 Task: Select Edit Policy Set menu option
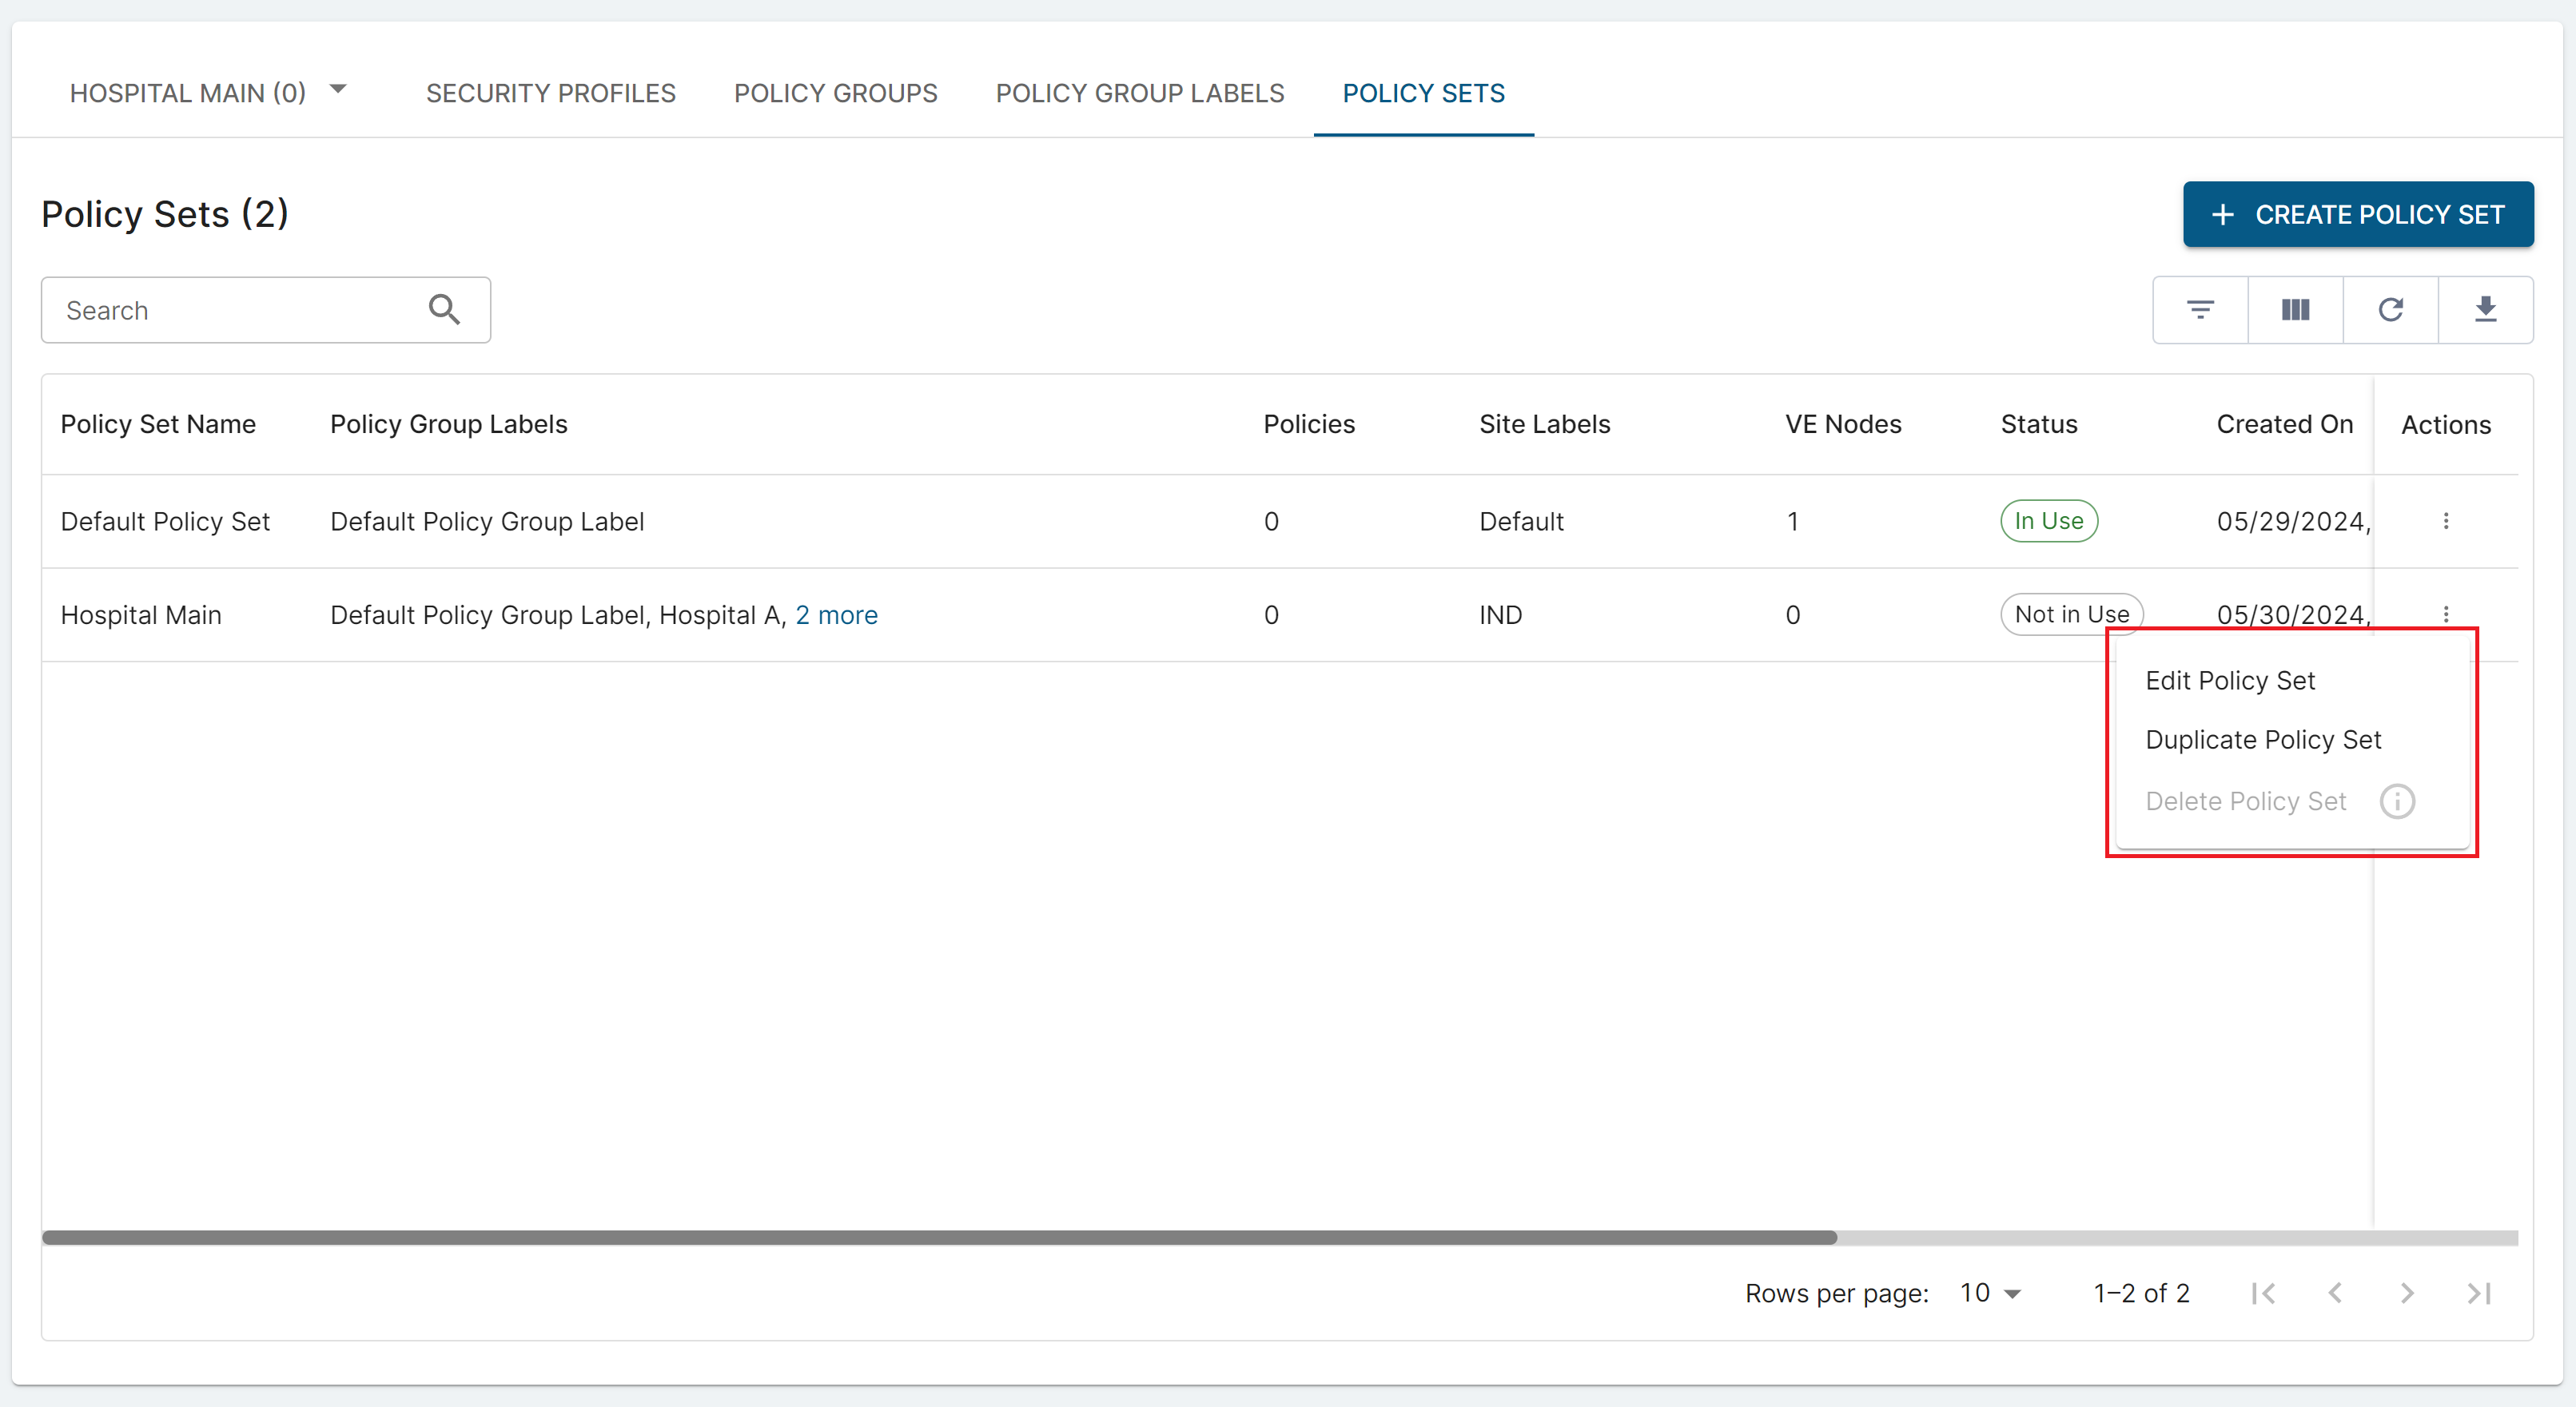tap(2230, 681)
